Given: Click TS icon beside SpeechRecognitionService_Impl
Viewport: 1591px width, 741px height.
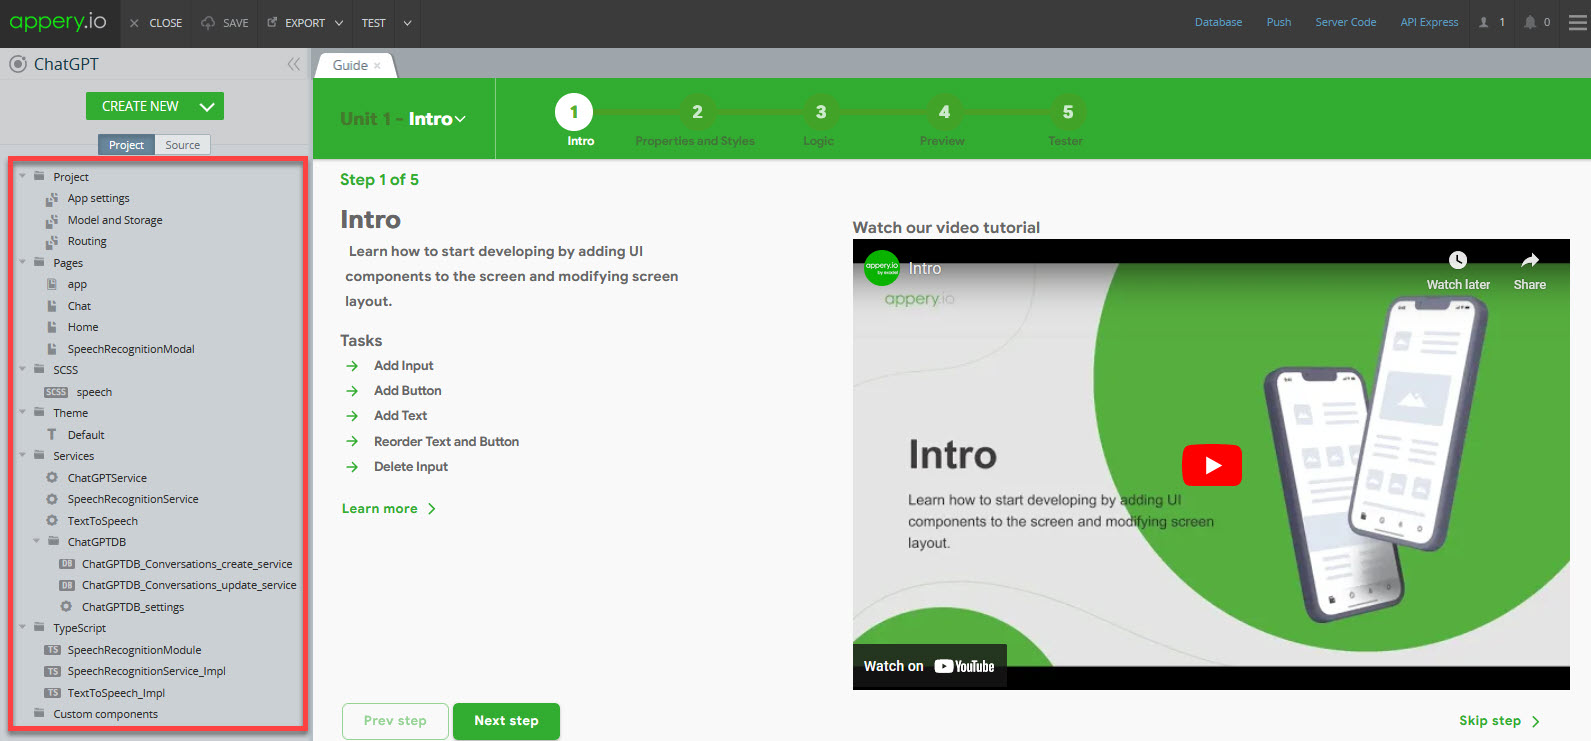Looking at the screenshot, I should pos(53,671).
